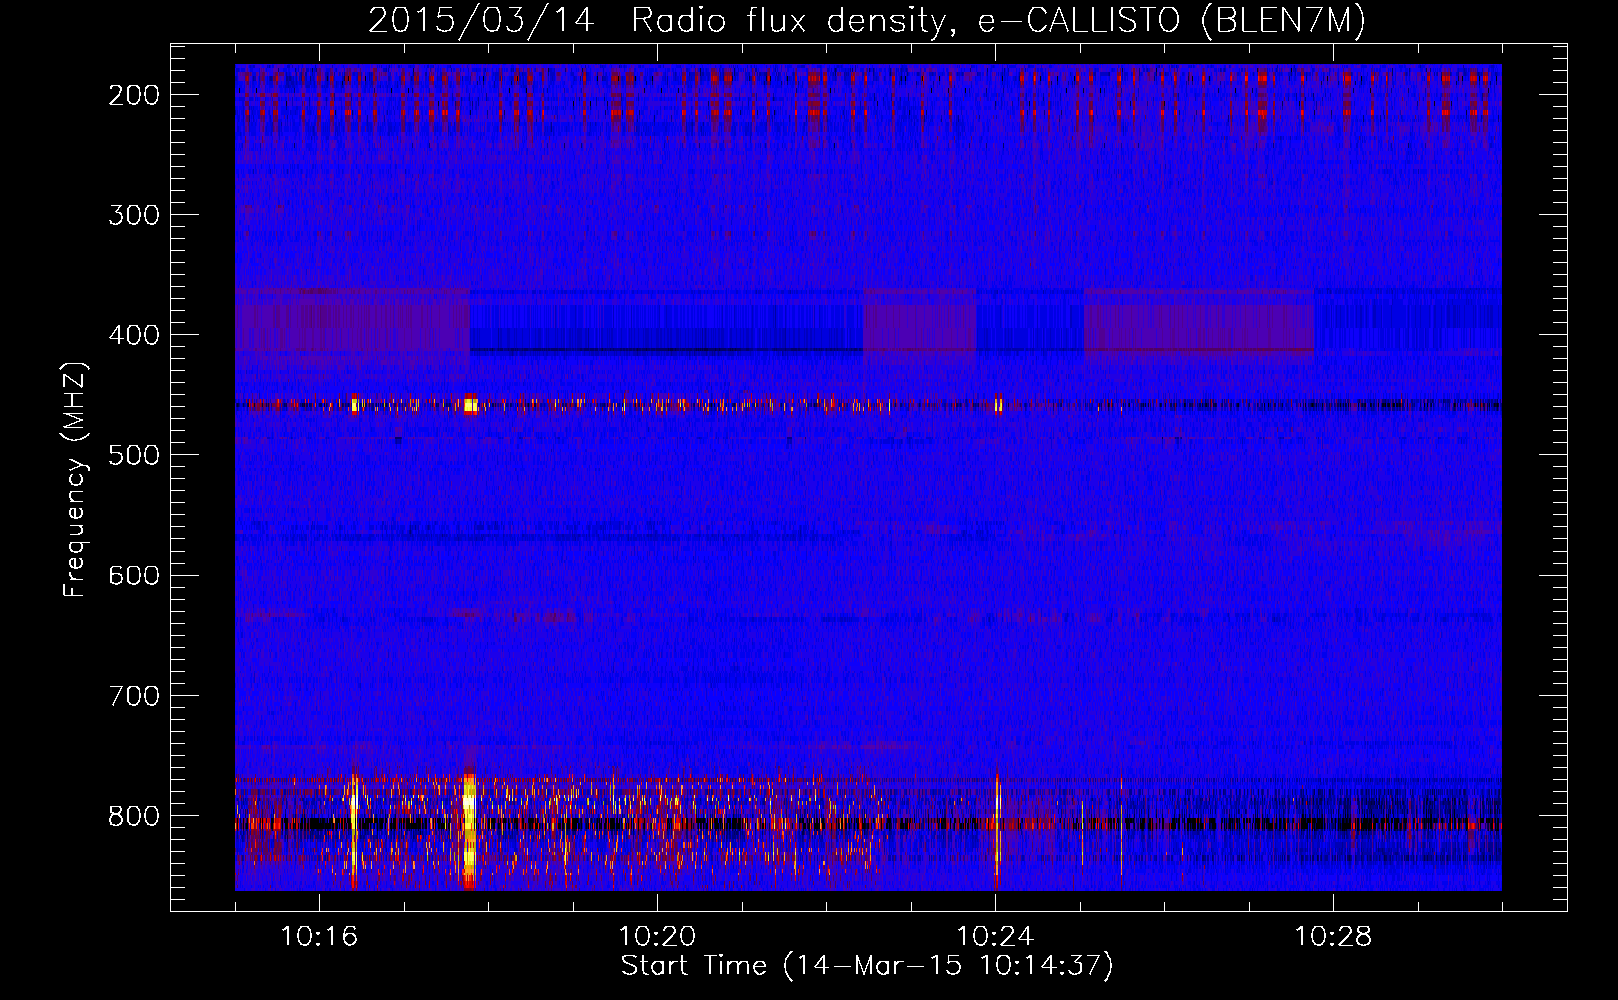
Task: Click the 'Start Time (14-Mar-15 10:14:37)' label
Action: (866, 966)
